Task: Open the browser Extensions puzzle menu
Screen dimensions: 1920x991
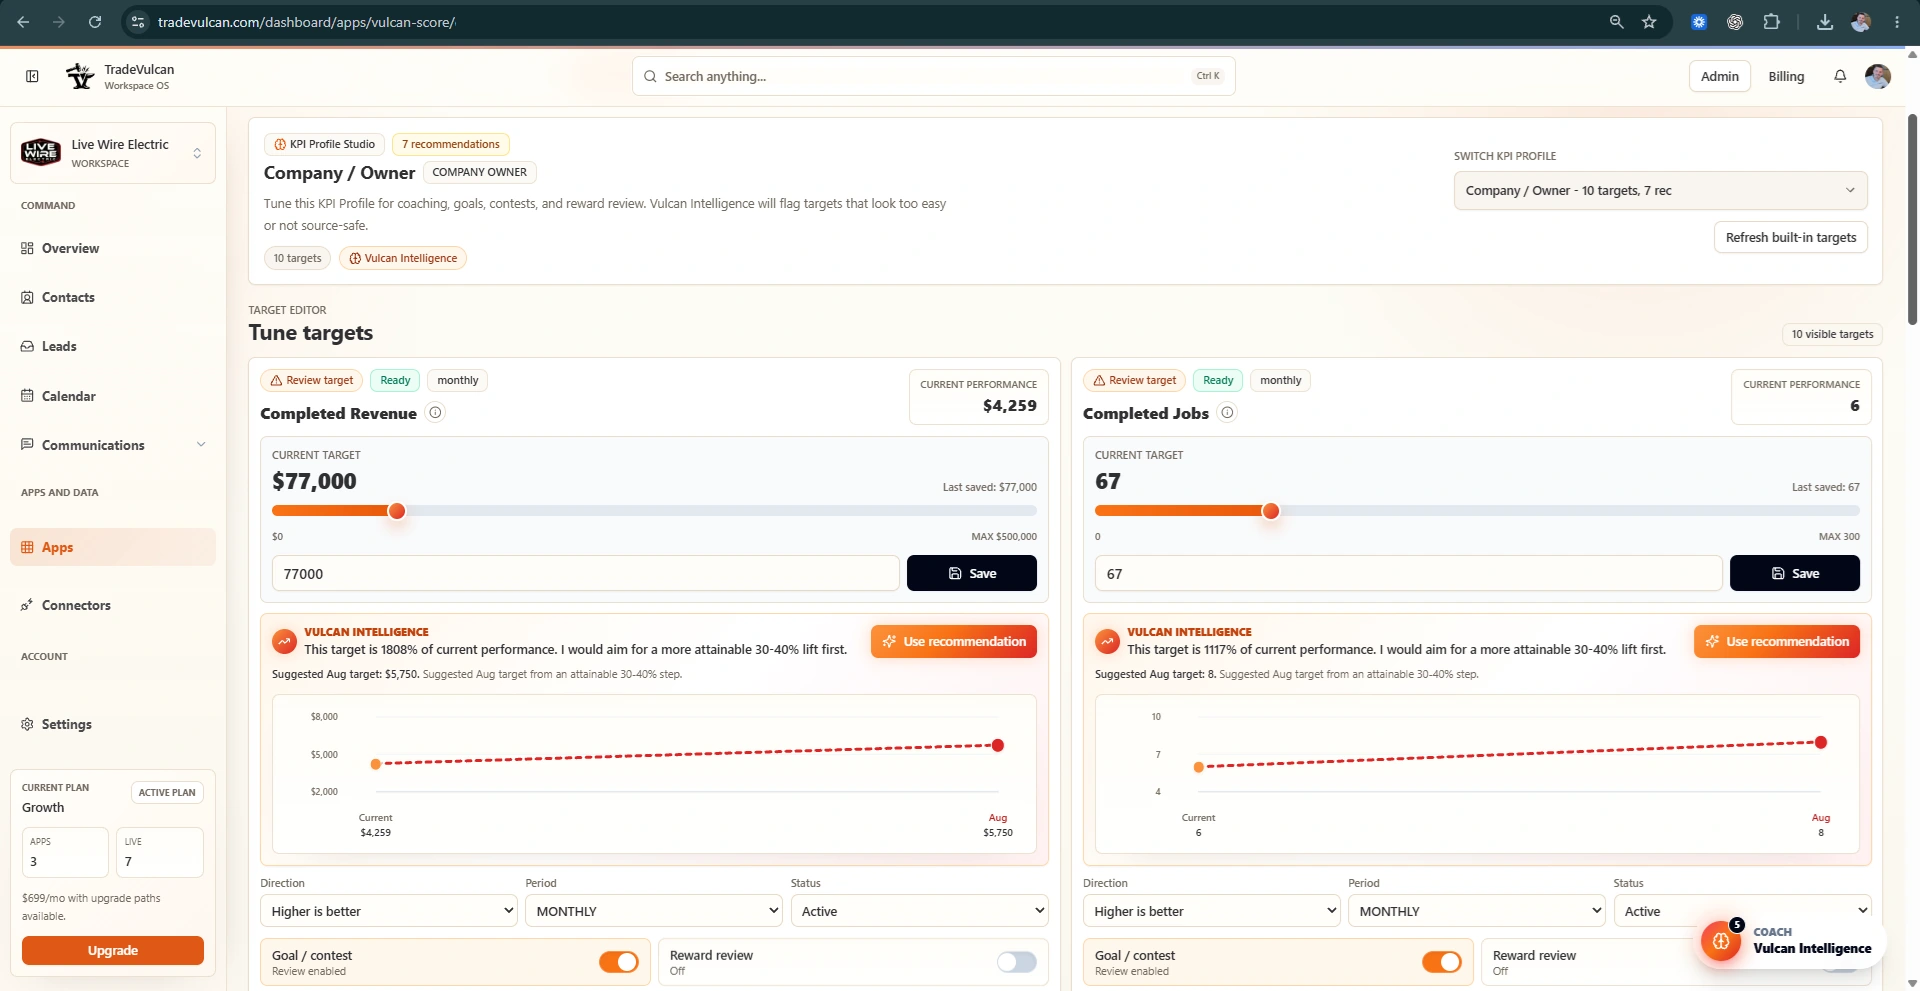Action: pos(1771,22)
